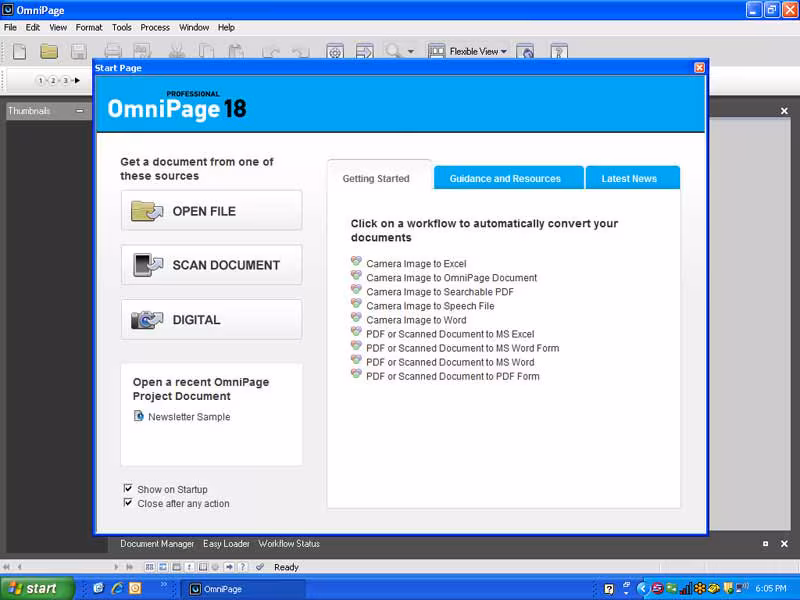This screenshot has height=600, width=800.
Task: Open the Edit menu
Action: (33, 28)
